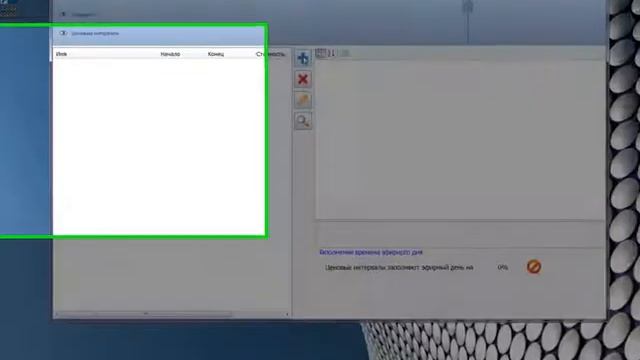Image resolution: width=640 pixels, height=360 pixels.
Task: Sort by the Стоимость column header
Action: coord(271,54)
